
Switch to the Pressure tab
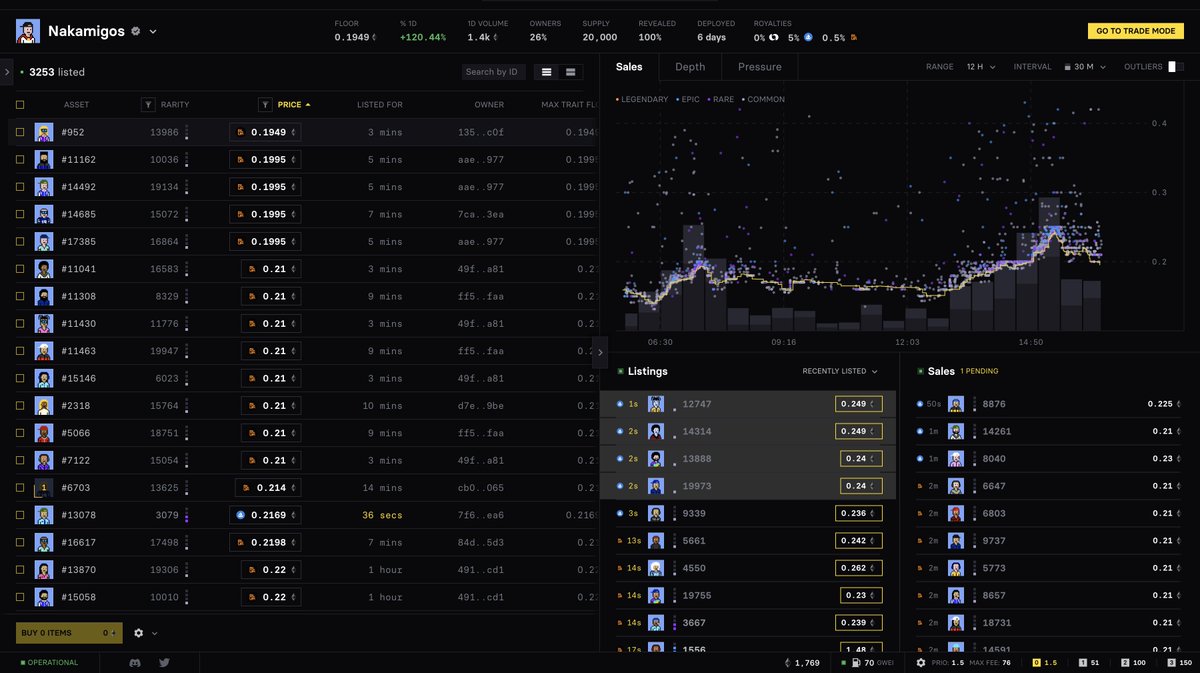[x=760, y=67]
